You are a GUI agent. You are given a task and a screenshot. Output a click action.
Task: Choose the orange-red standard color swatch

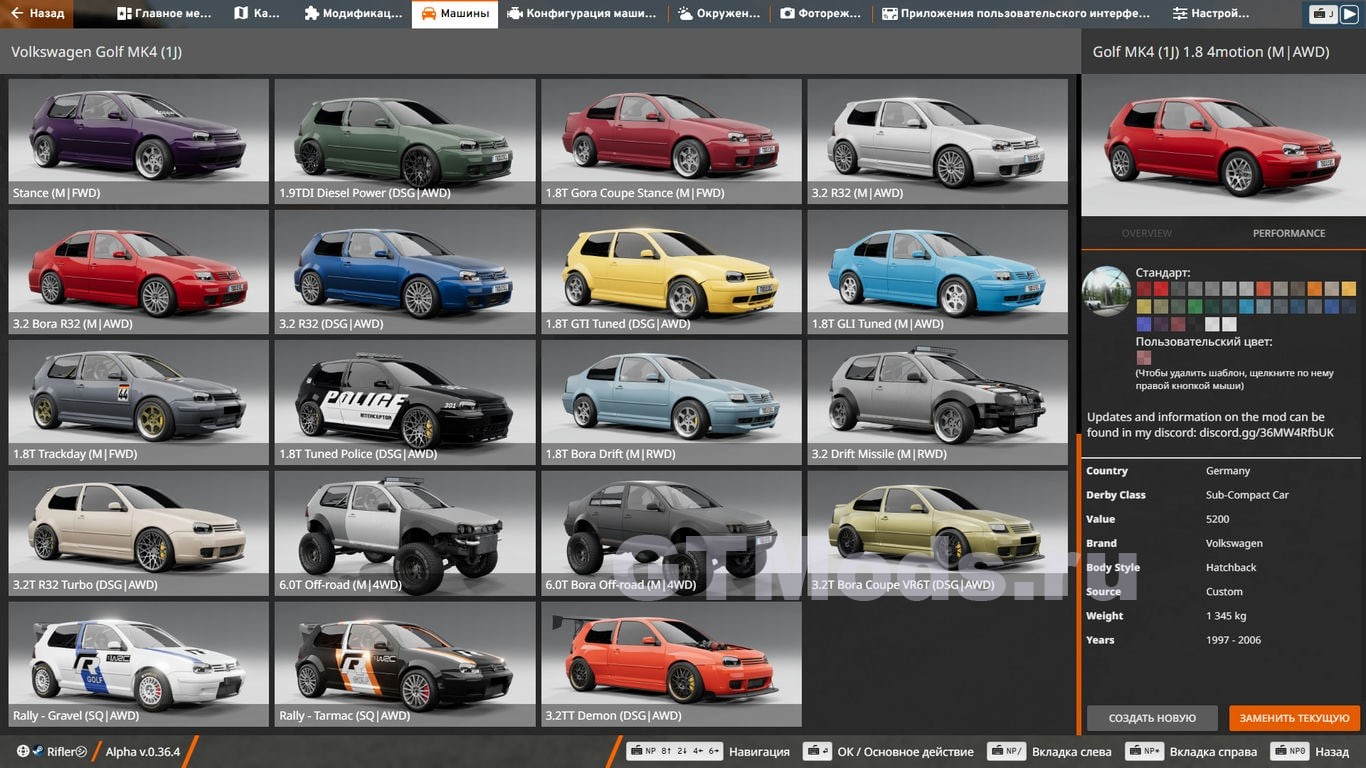click(1264, 289)
